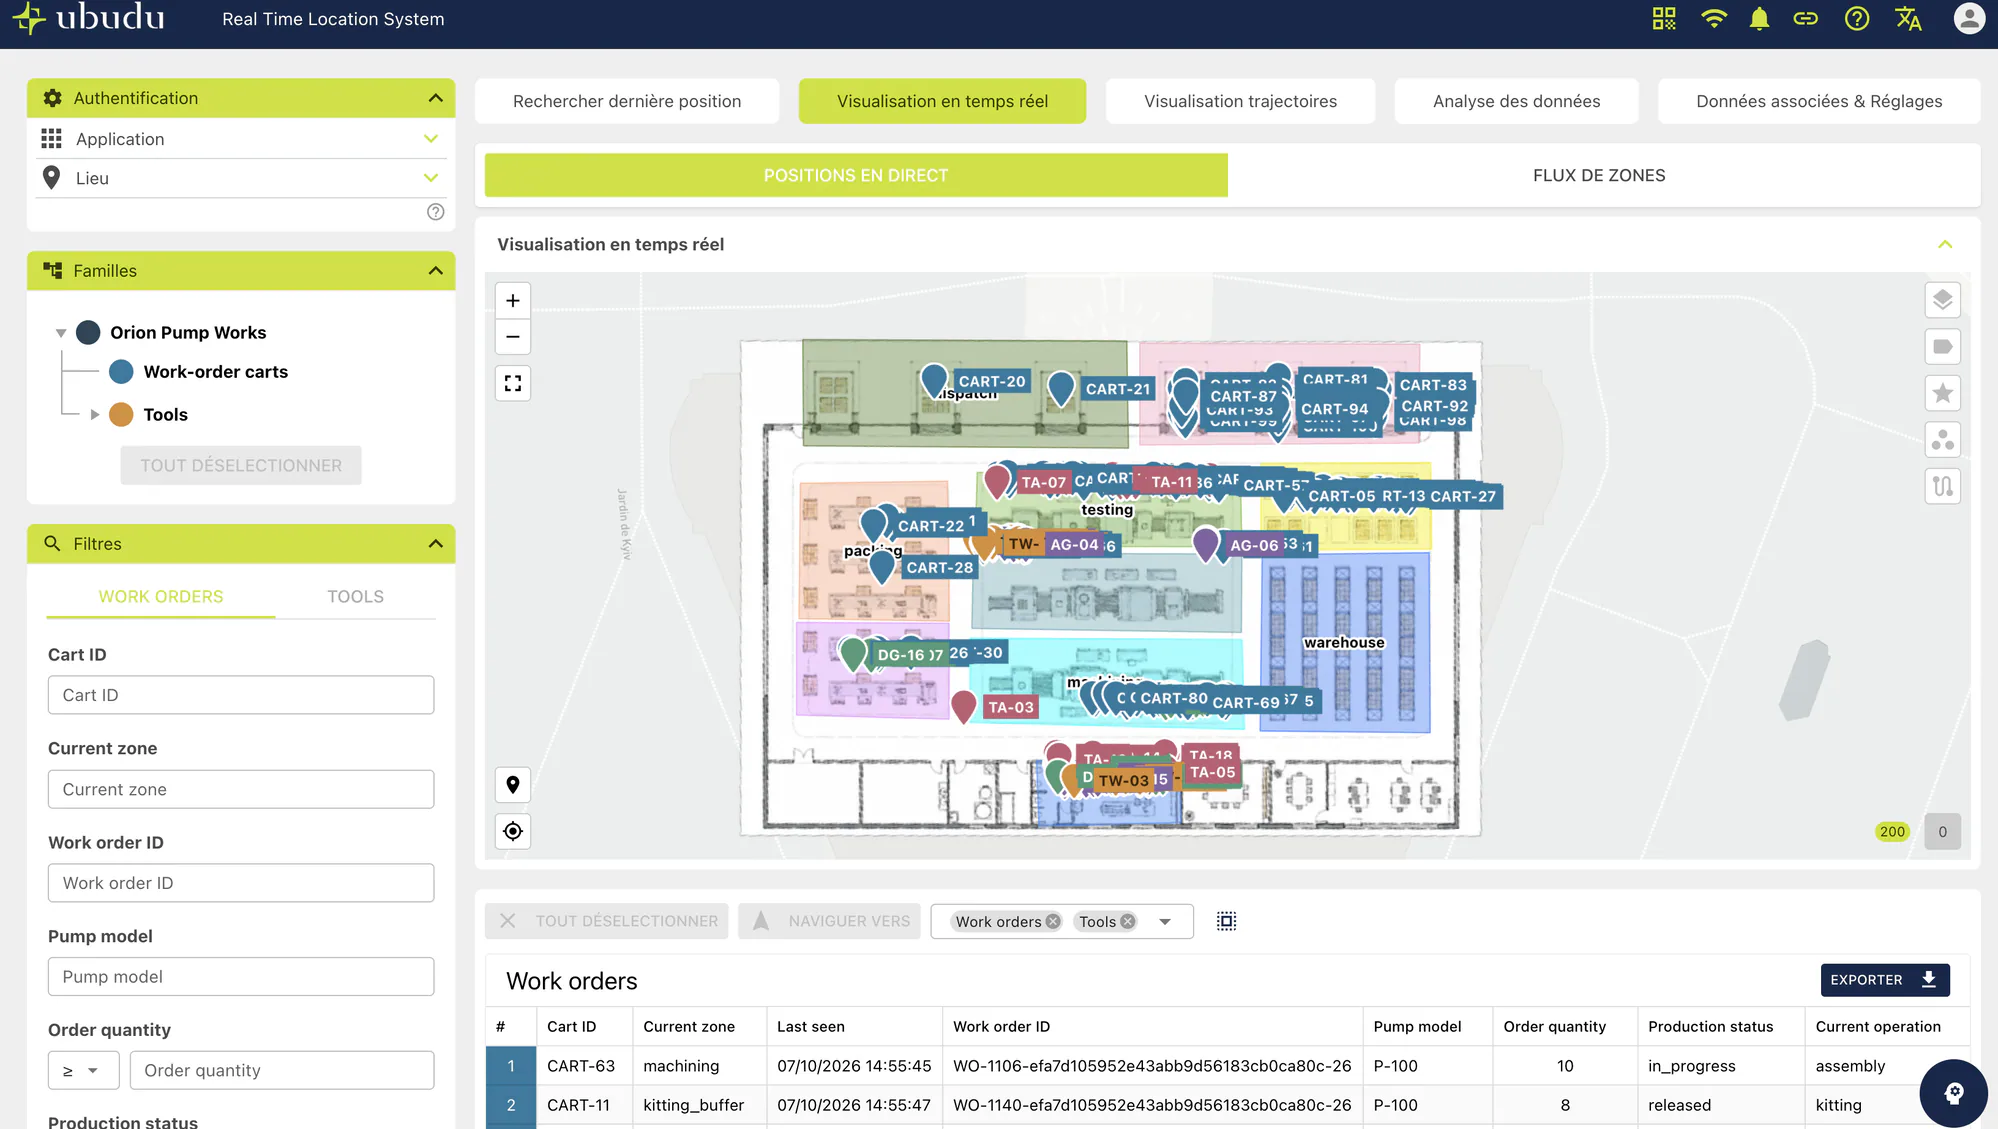Click inside the Cart ID field

tap(241, 695)
